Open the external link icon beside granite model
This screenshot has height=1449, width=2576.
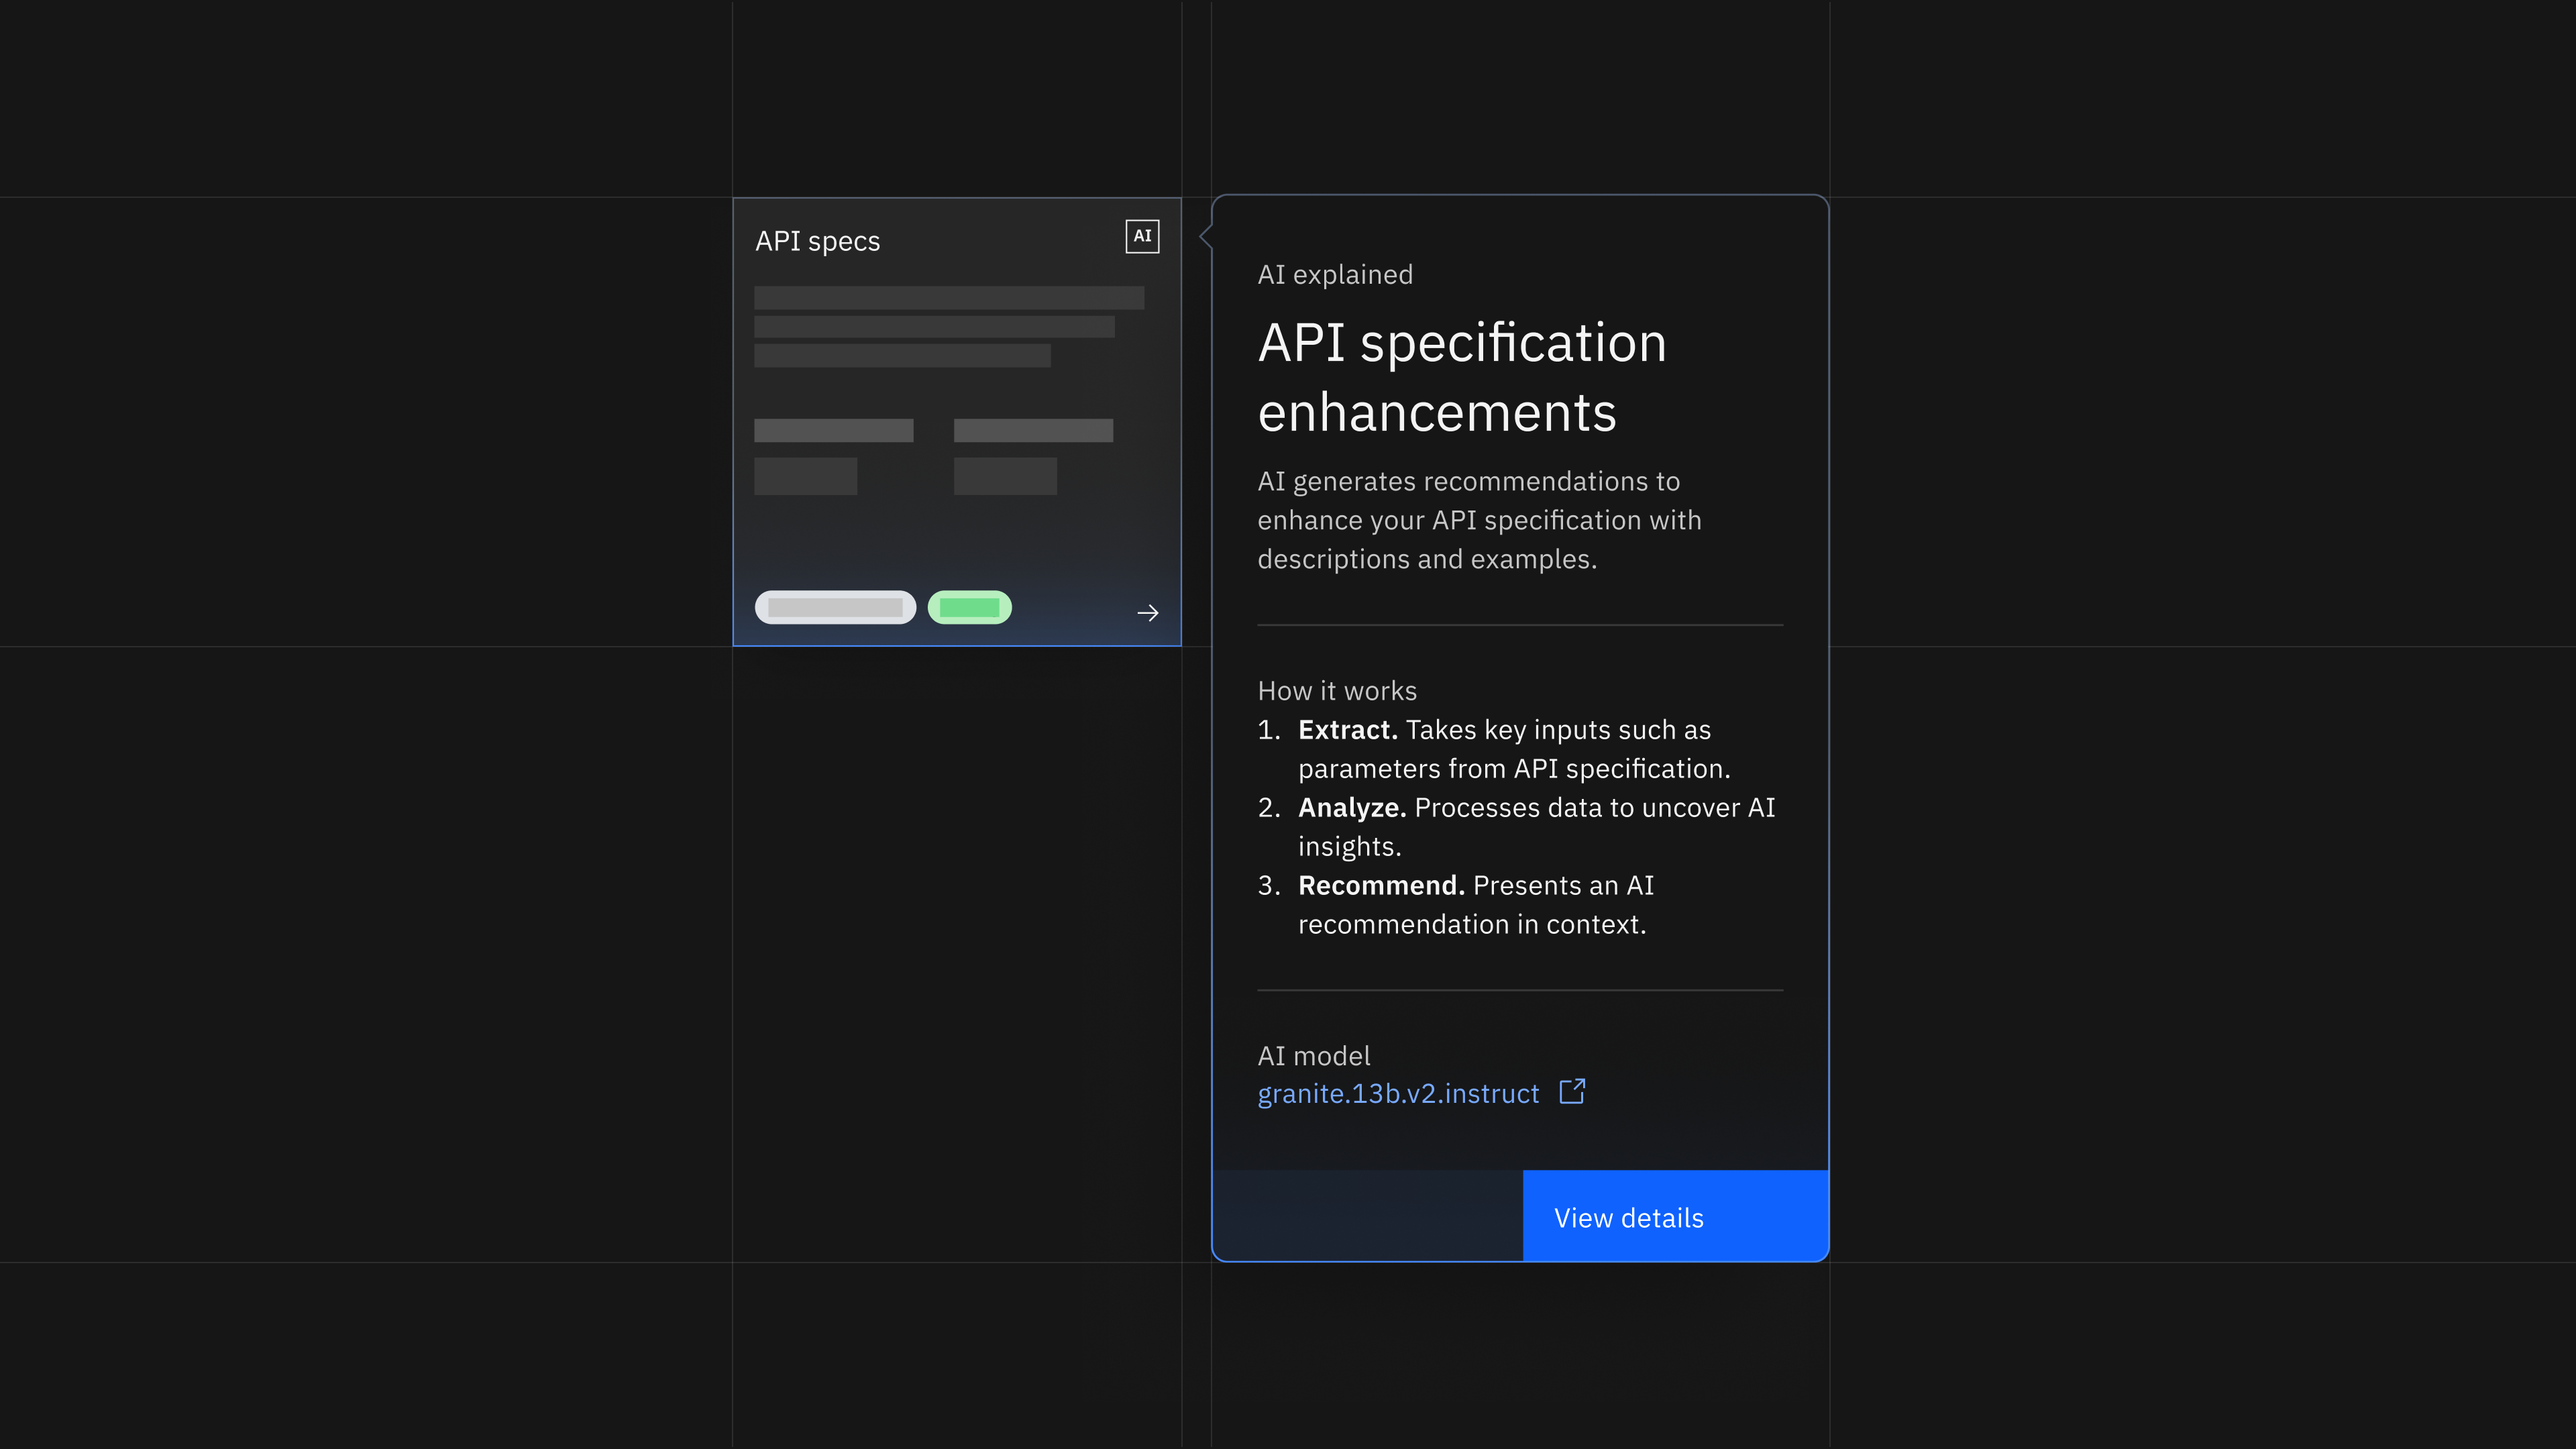(1573, 1091)
